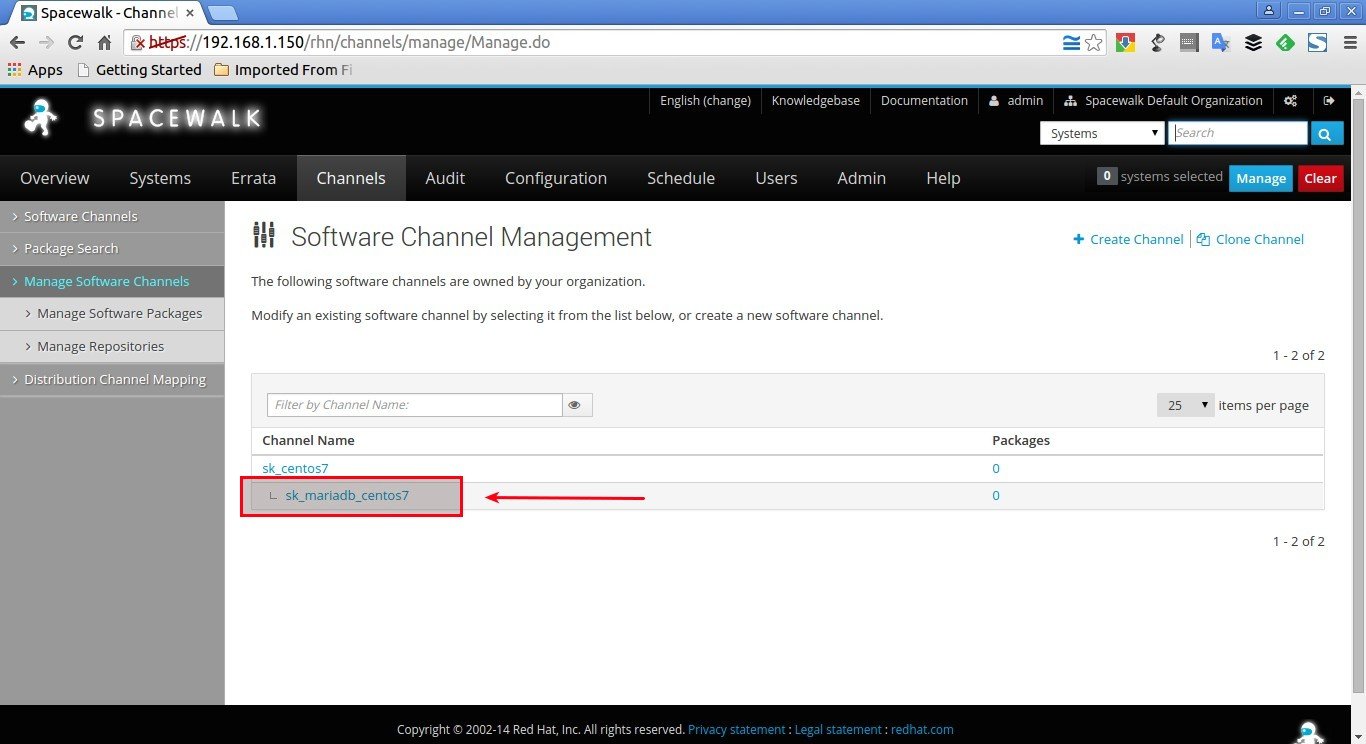Click the eye icon beside channel filter
The image size is (1366, 744).
[x=575, y=405]
